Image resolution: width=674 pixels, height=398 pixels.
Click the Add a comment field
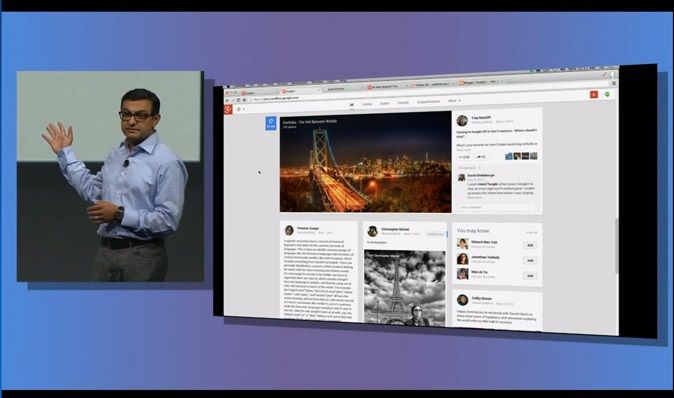point(496,207)
